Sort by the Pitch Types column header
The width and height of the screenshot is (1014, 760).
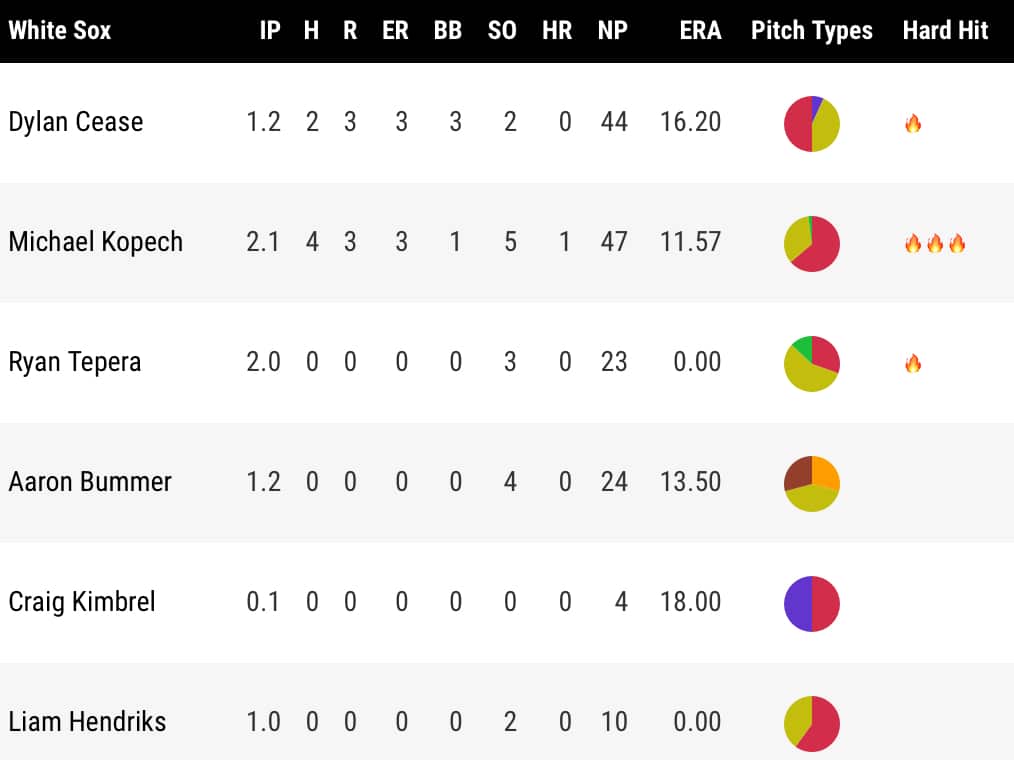811,30
